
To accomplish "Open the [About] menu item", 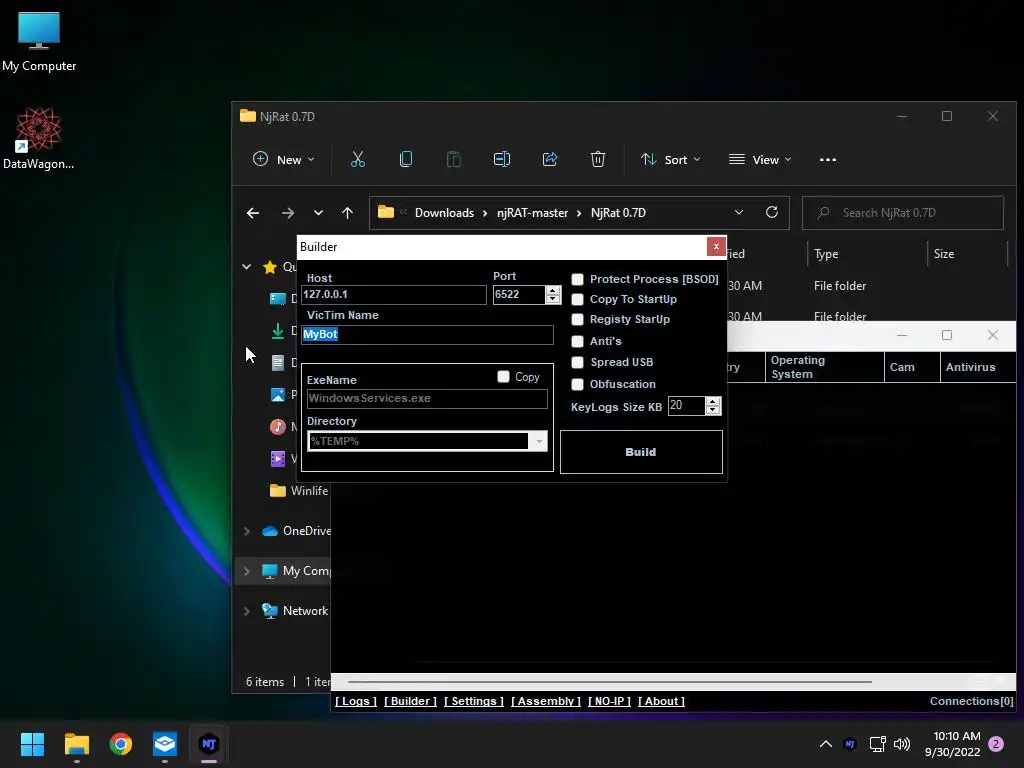I will (x=662, y=701).
